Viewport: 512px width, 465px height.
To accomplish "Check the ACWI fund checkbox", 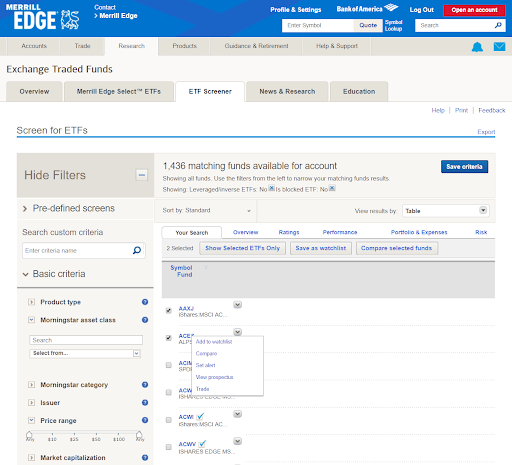I will [169, 420].
